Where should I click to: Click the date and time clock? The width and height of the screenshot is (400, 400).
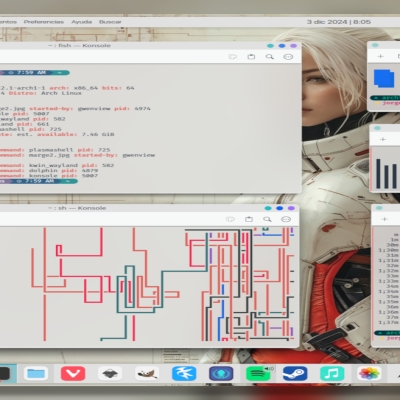(x=339, y=22)
